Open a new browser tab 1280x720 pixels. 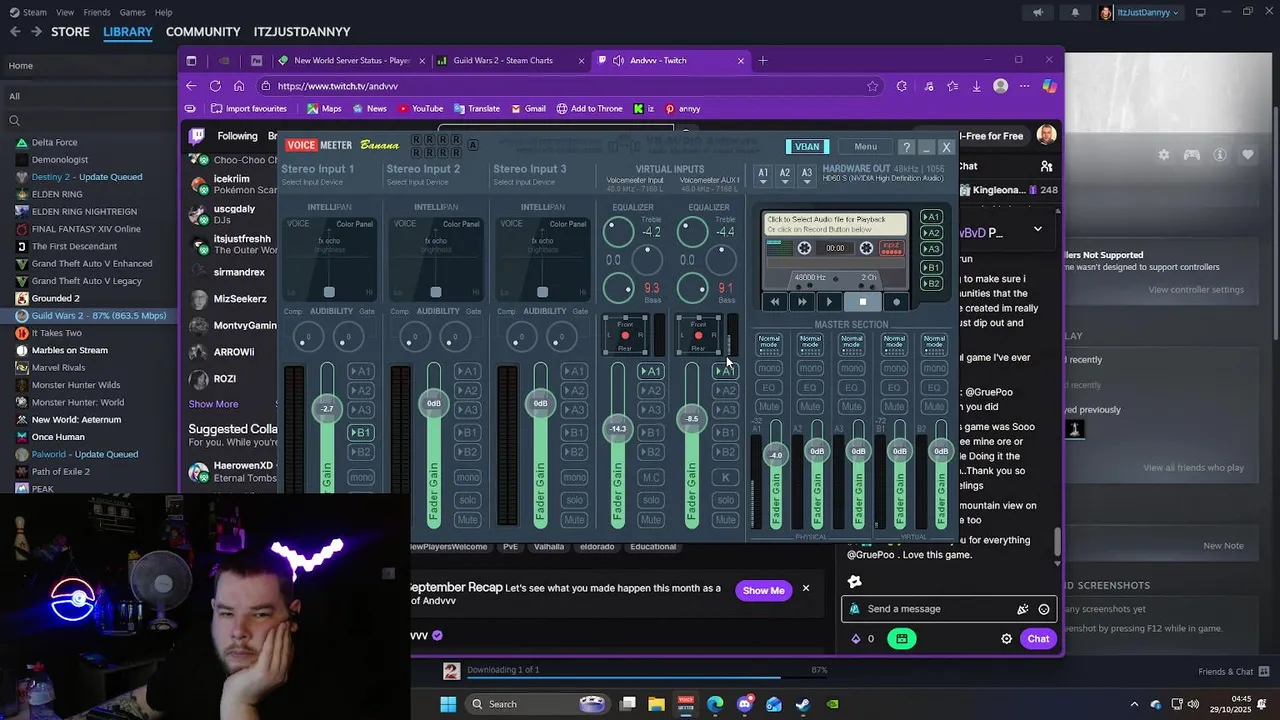pos(763,60)
